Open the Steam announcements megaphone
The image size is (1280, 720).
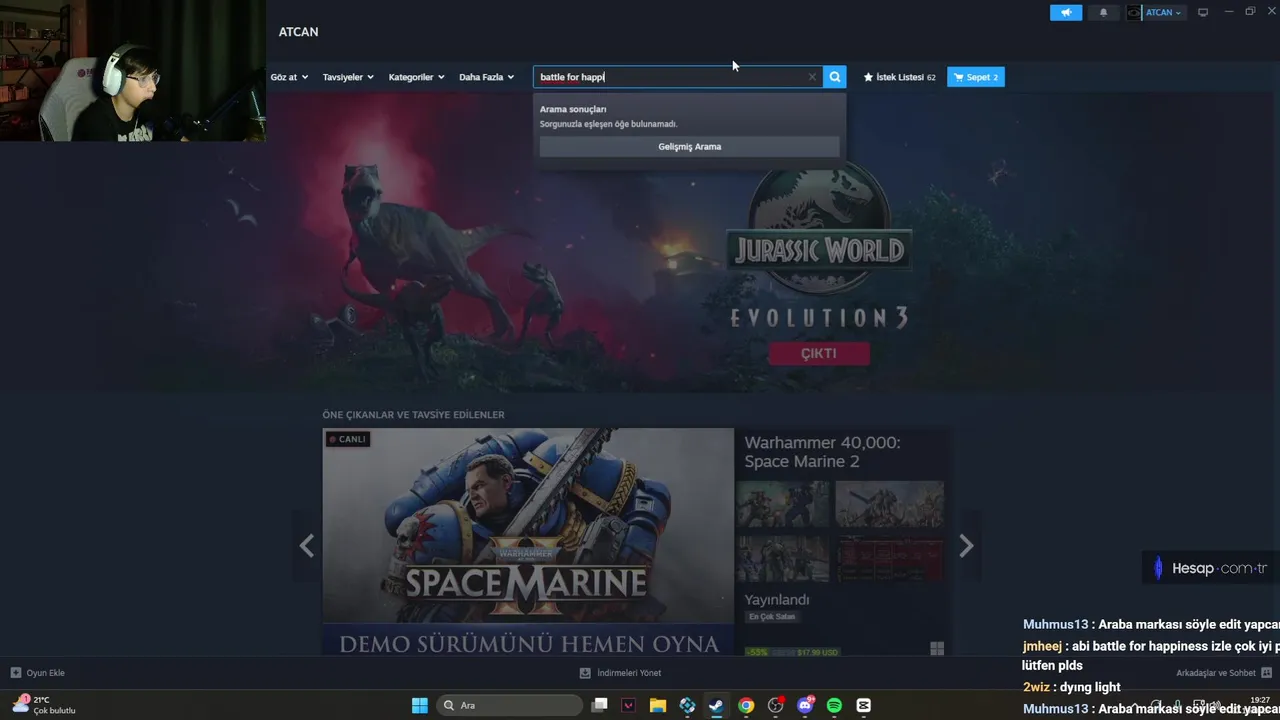tap(1066, 13)
